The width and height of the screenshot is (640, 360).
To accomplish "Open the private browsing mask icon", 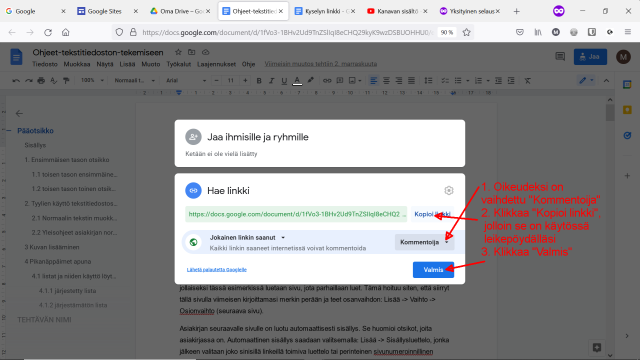I will 559,11.
